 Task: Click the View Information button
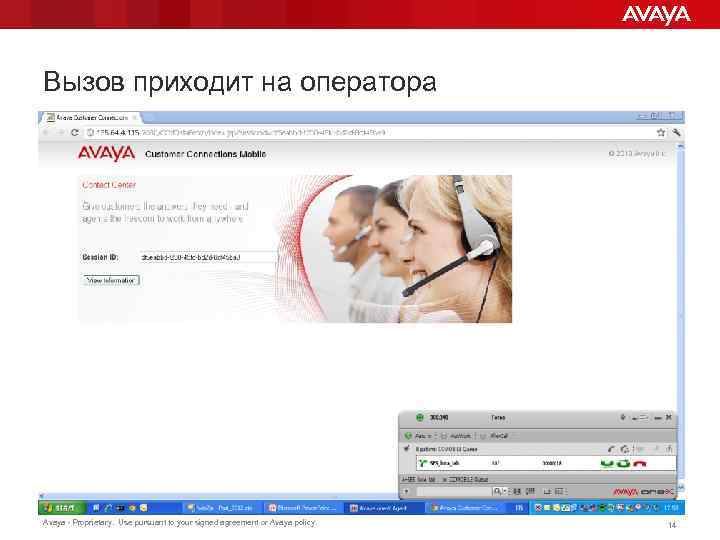(111, 280)
